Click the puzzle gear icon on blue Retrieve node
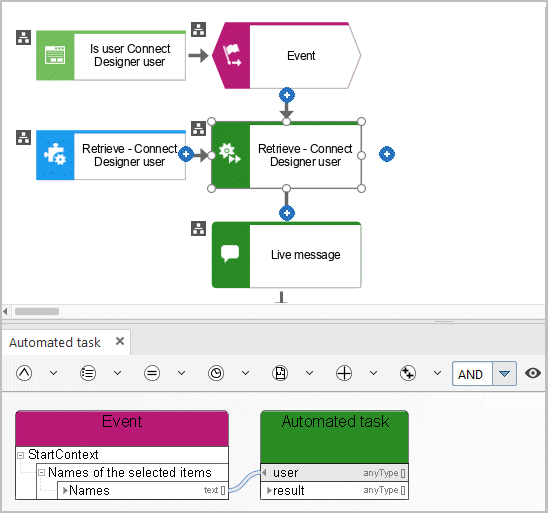Screen dimensions: 548x513 pyautogui.click(x=55, y=154)
